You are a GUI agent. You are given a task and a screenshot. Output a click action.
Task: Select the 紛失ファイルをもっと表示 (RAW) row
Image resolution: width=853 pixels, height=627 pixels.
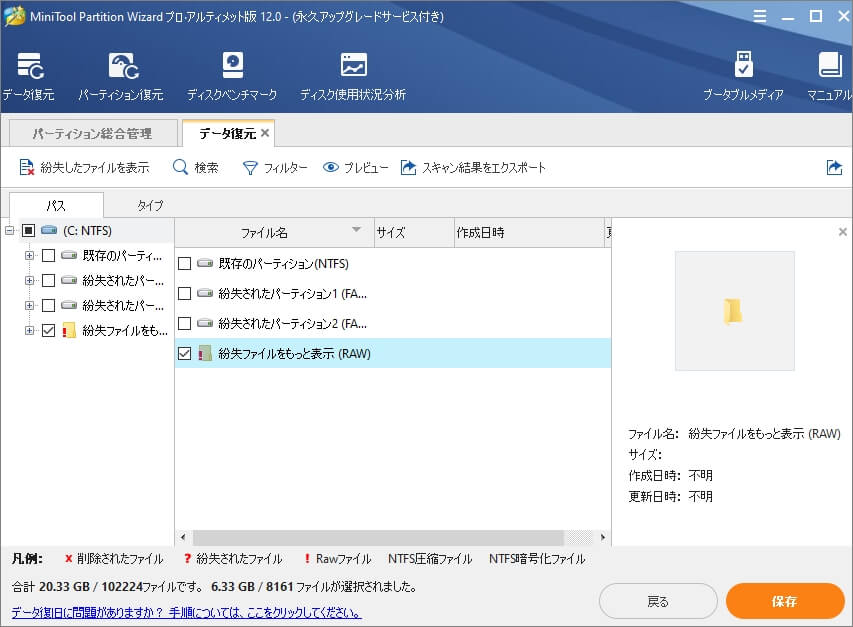tap(393, 353)
